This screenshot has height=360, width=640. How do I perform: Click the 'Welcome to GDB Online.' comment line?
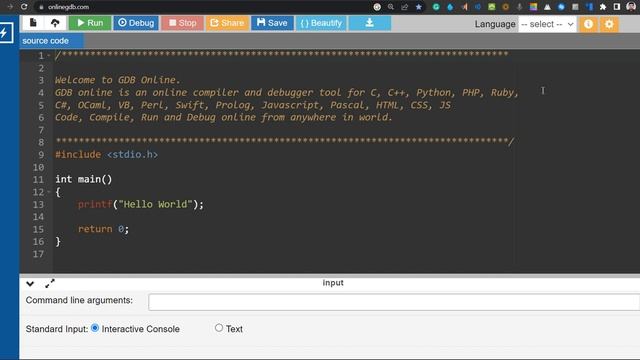pos(118,80)
